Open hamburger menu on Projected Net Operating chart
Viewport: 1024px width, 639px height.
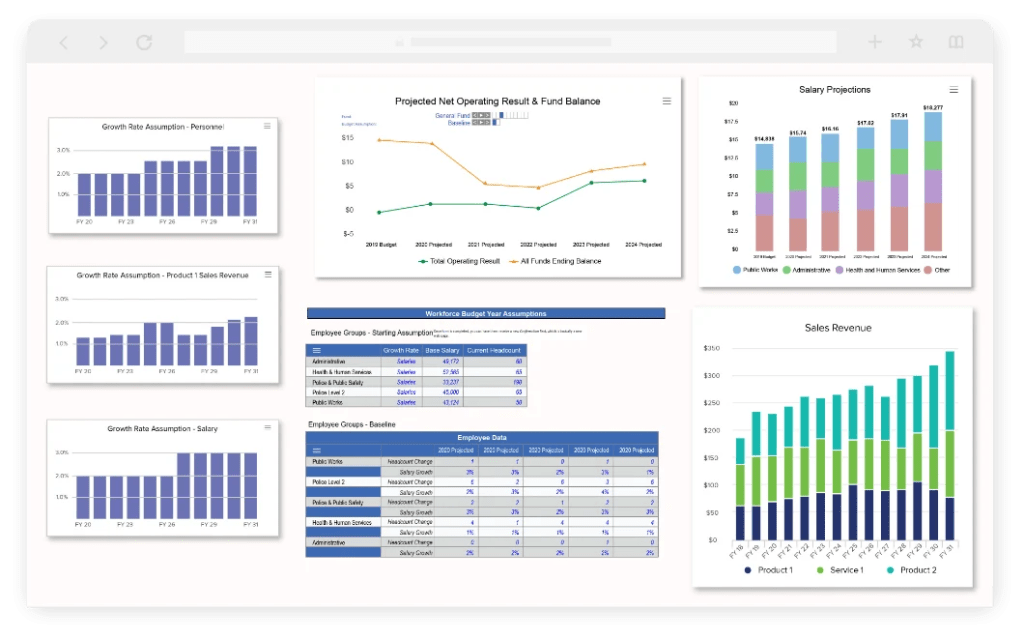point(667,101)
